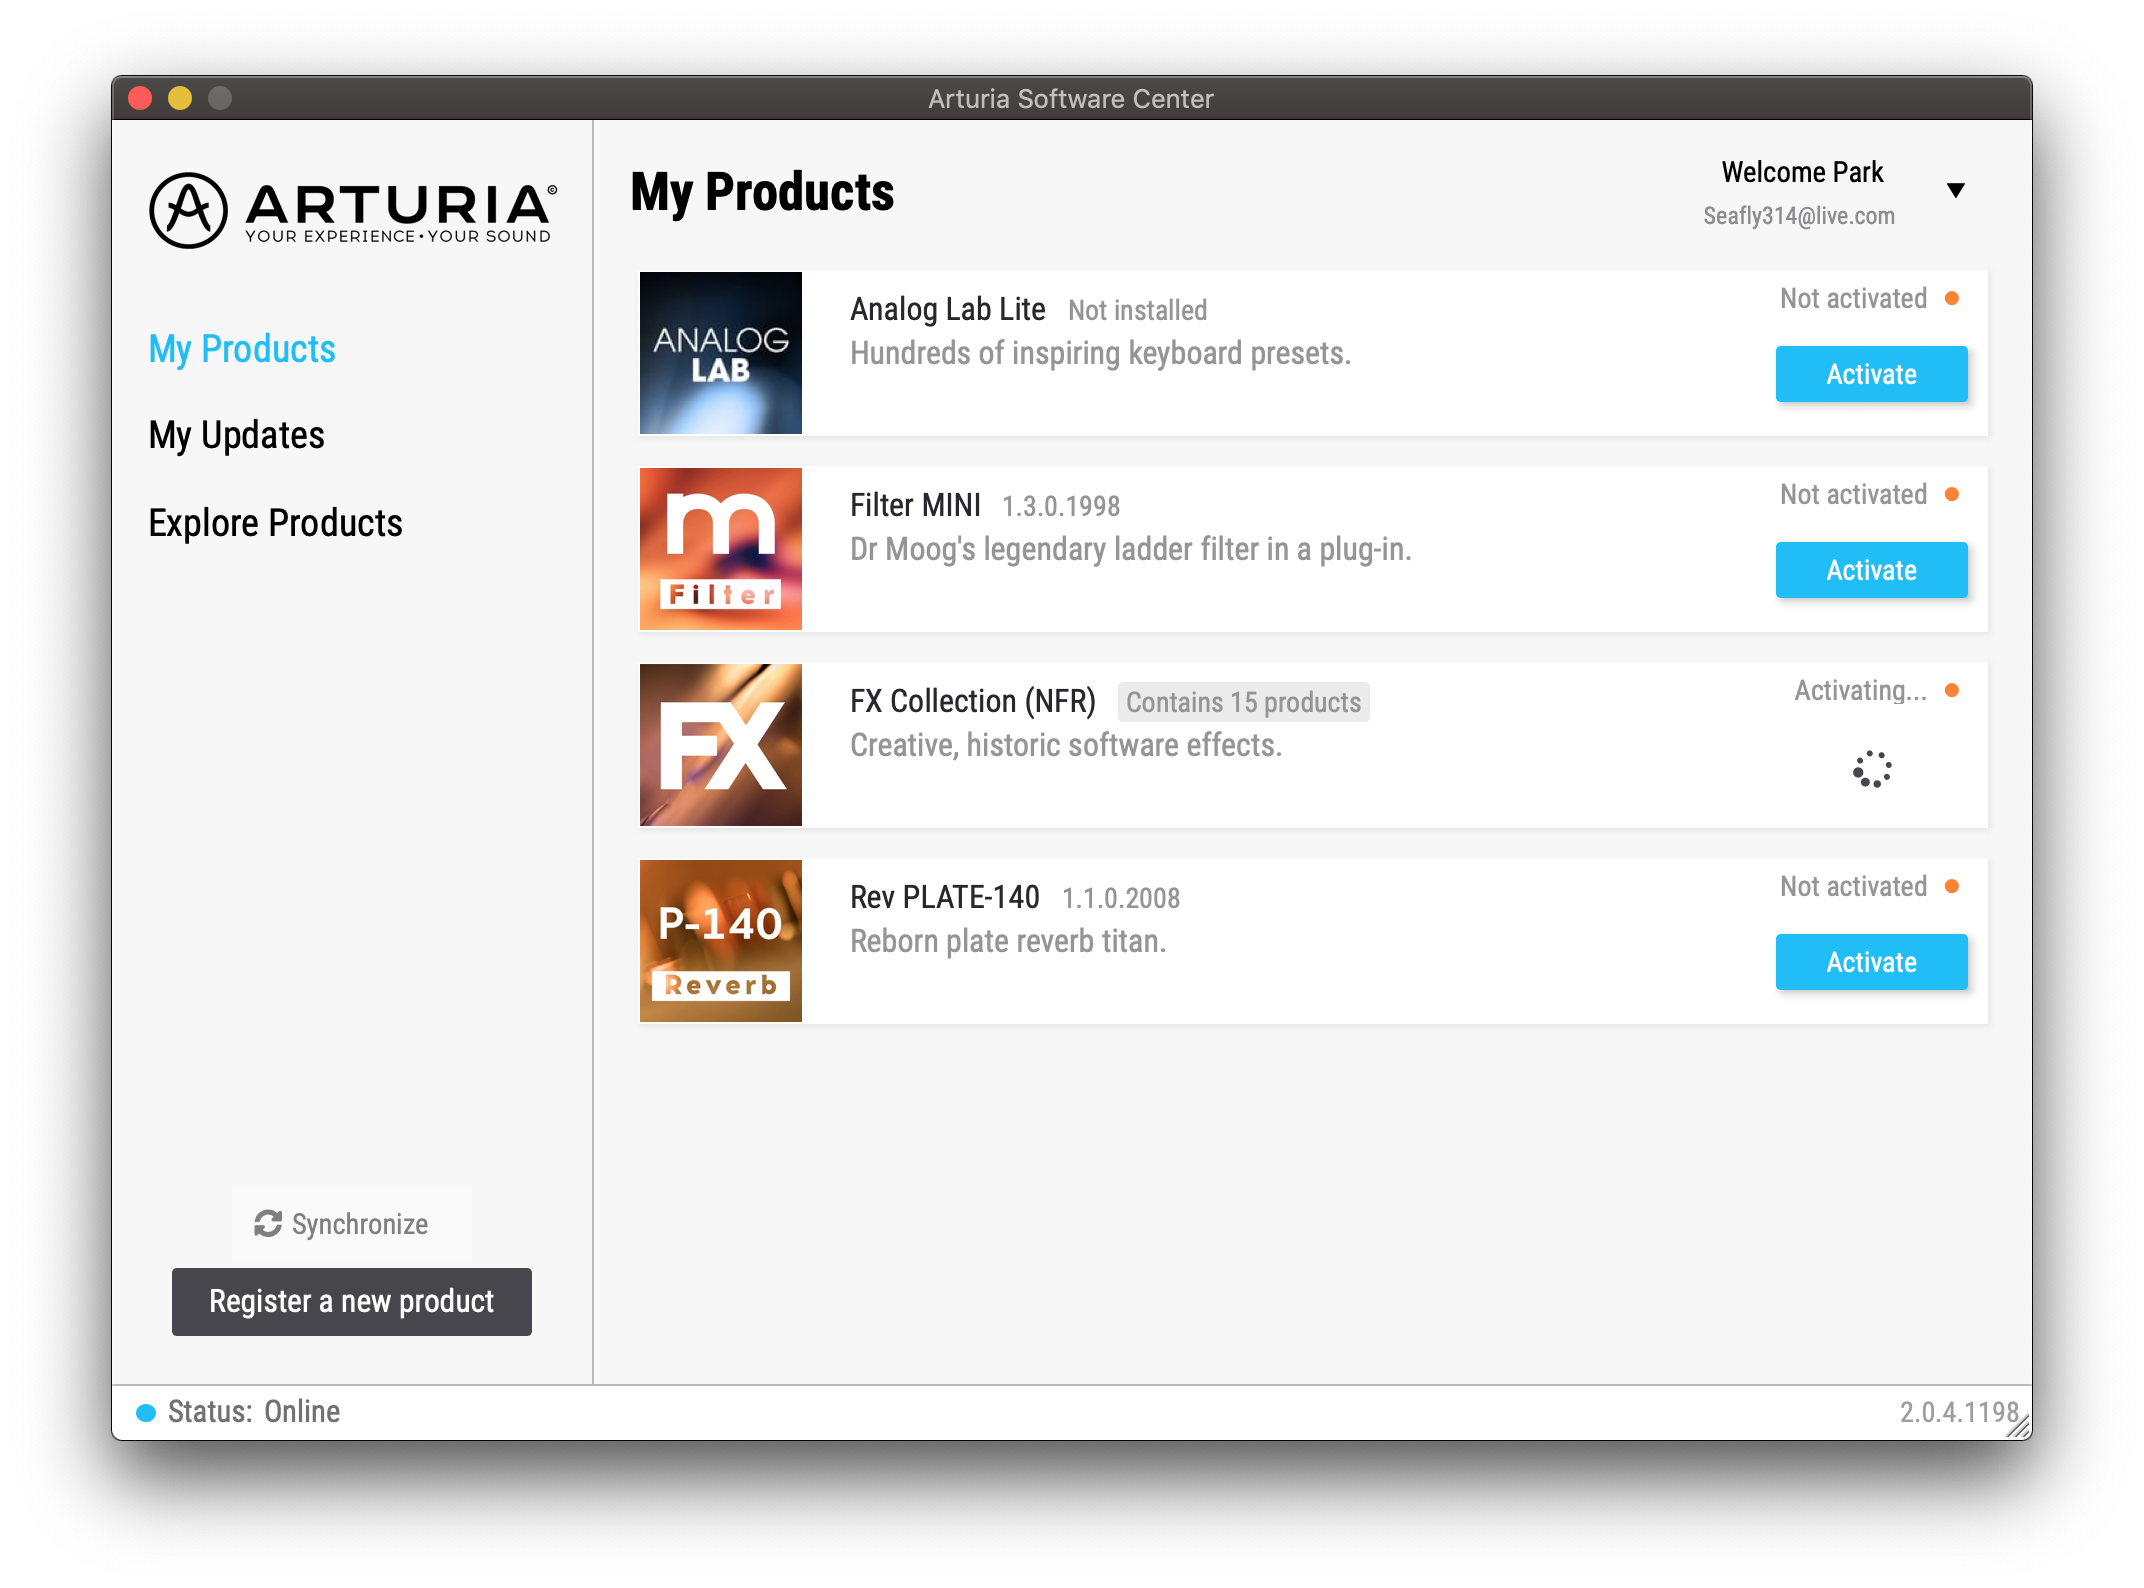Click the Analog Lab product thumbnail
The height and width of the screenshot is (1588, 2144).
click(720, 353)
